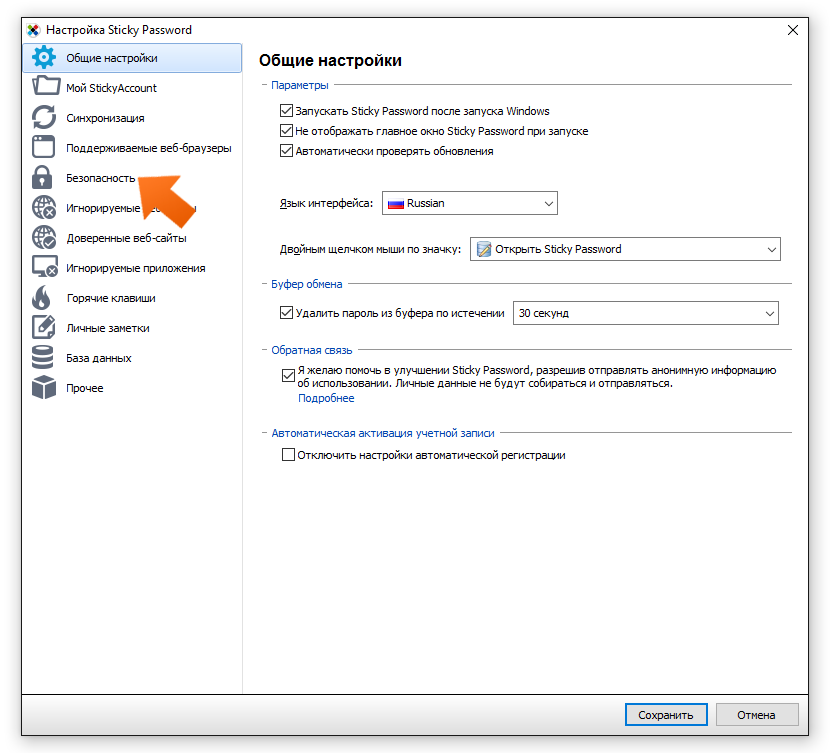Open the Язык интерфейса Russian dropdown

click(470, 203)
